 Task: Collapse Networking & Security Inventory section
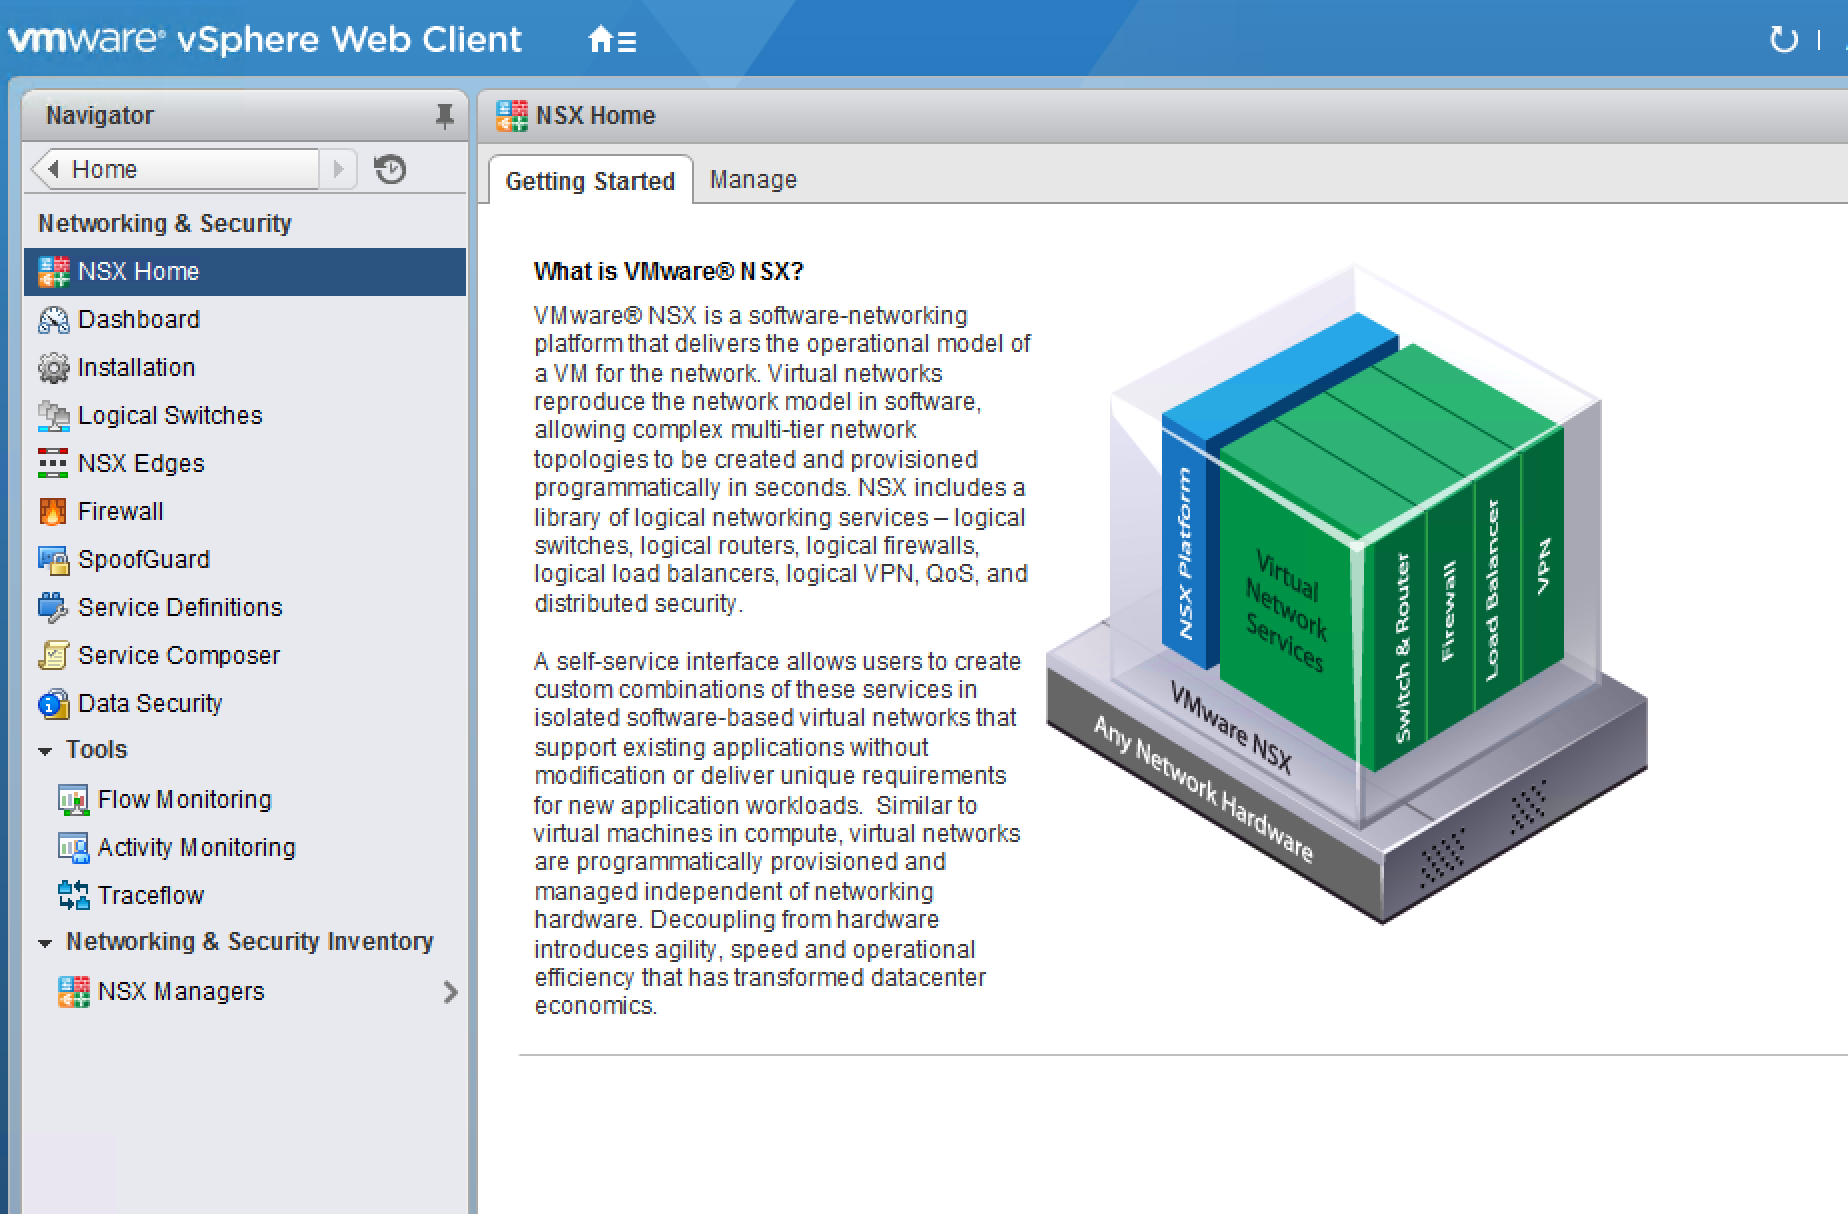tap(45, 943)
